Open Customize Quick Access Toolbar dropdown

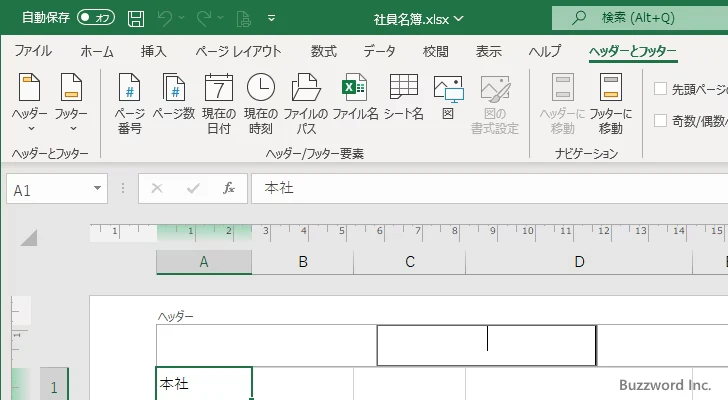[272, 18]
